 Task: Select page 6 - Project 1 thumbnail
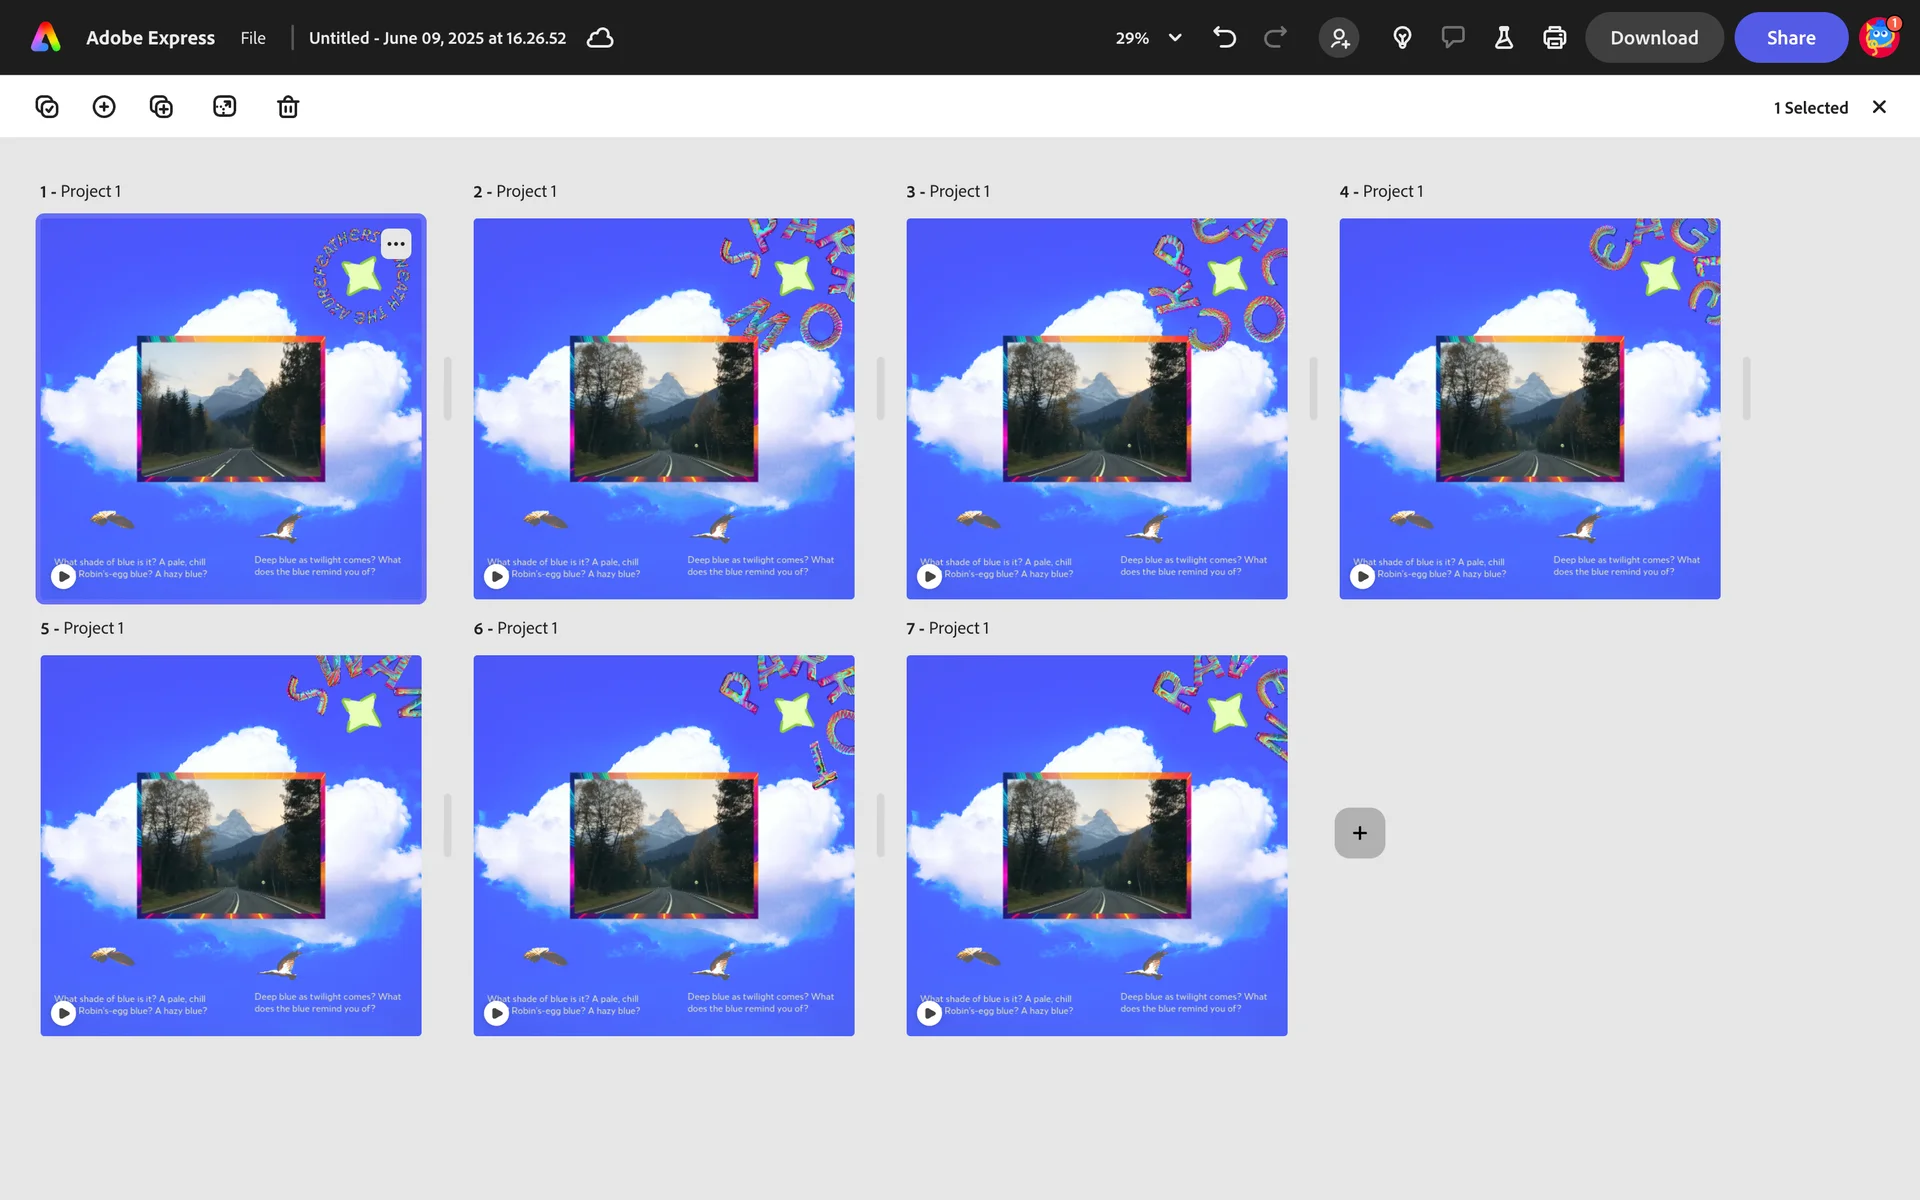pyautogui.click(x=663, y=845)
